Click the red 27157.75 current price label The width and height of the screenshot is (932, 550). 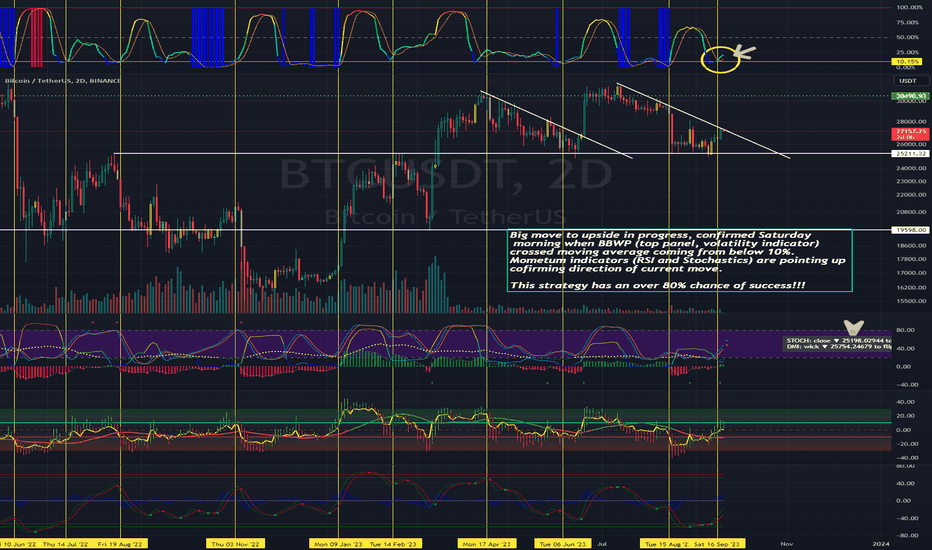(x=909, y=134)
